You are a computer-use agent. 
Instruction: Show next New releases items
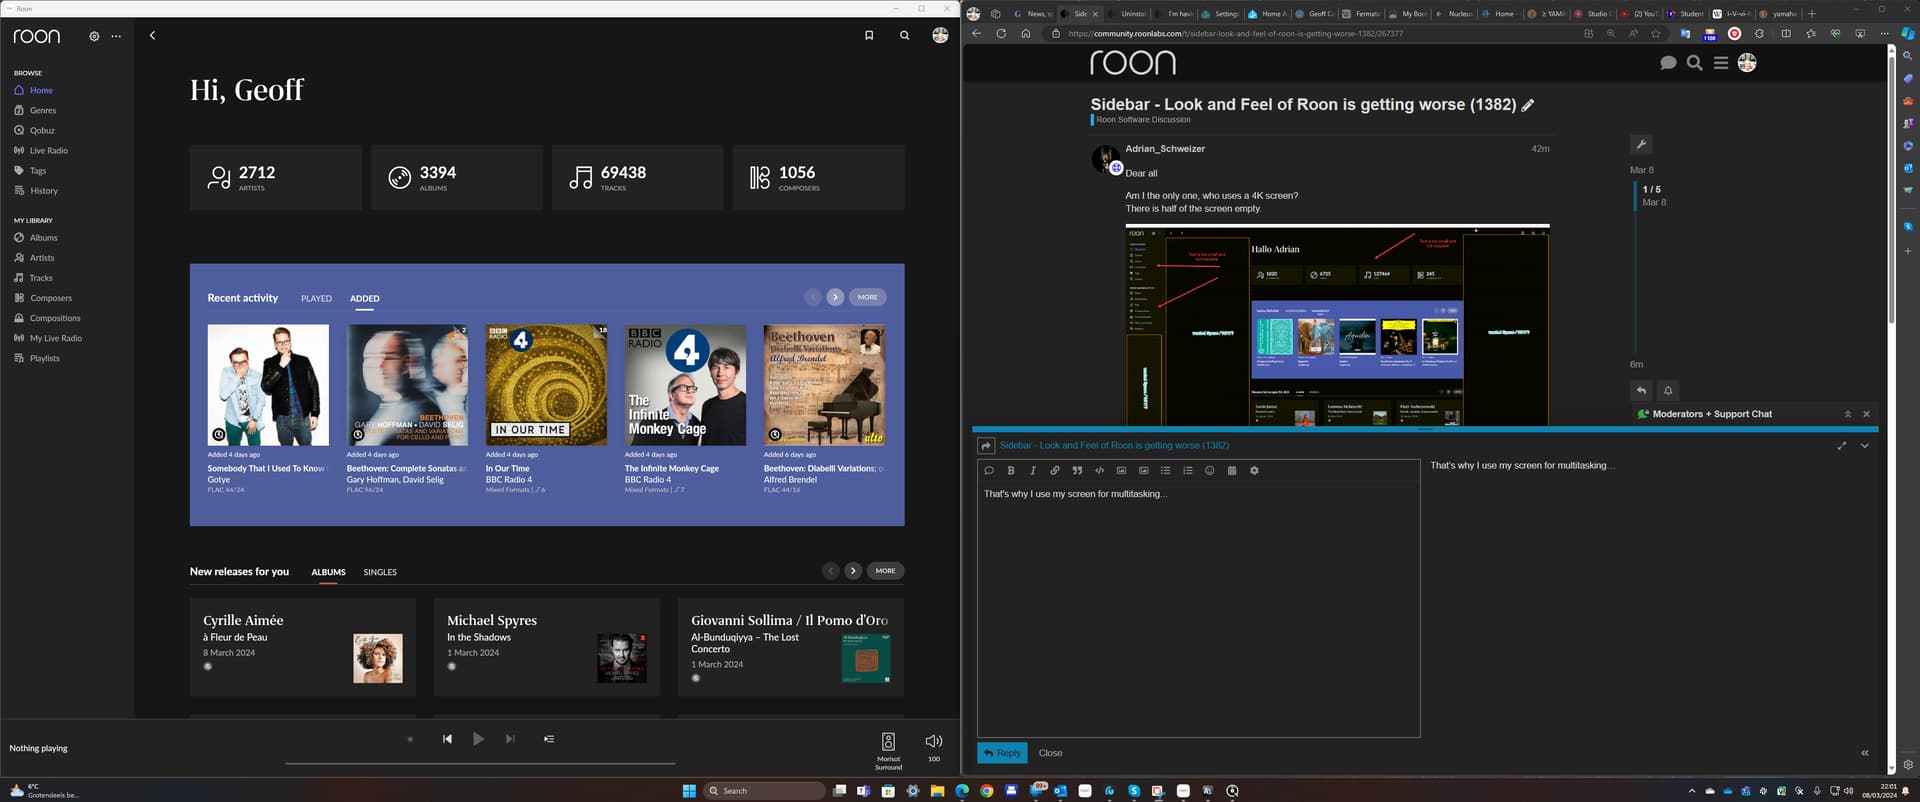coord(853,571)
